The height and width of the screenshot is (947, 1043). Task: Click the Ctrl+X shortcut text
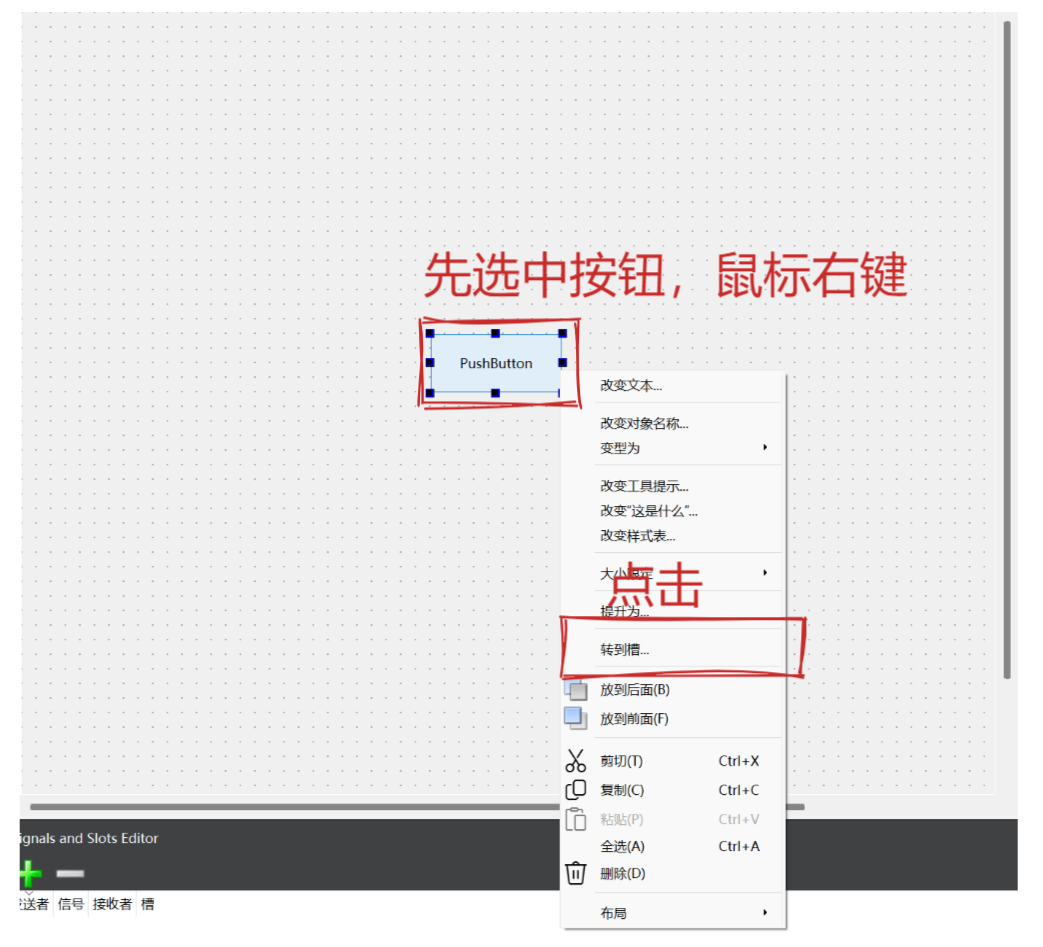tap(738, 761)
